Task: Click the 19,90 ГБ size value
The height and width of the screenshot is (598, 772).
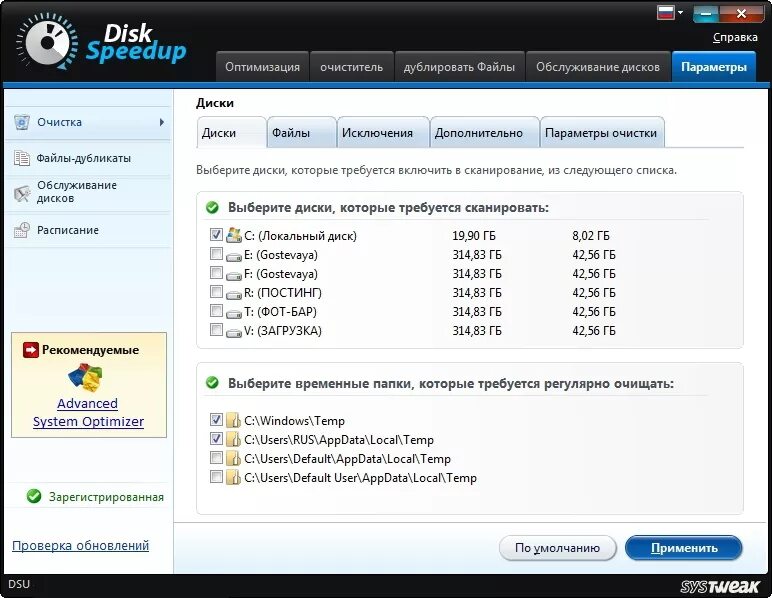Action: 474,236
